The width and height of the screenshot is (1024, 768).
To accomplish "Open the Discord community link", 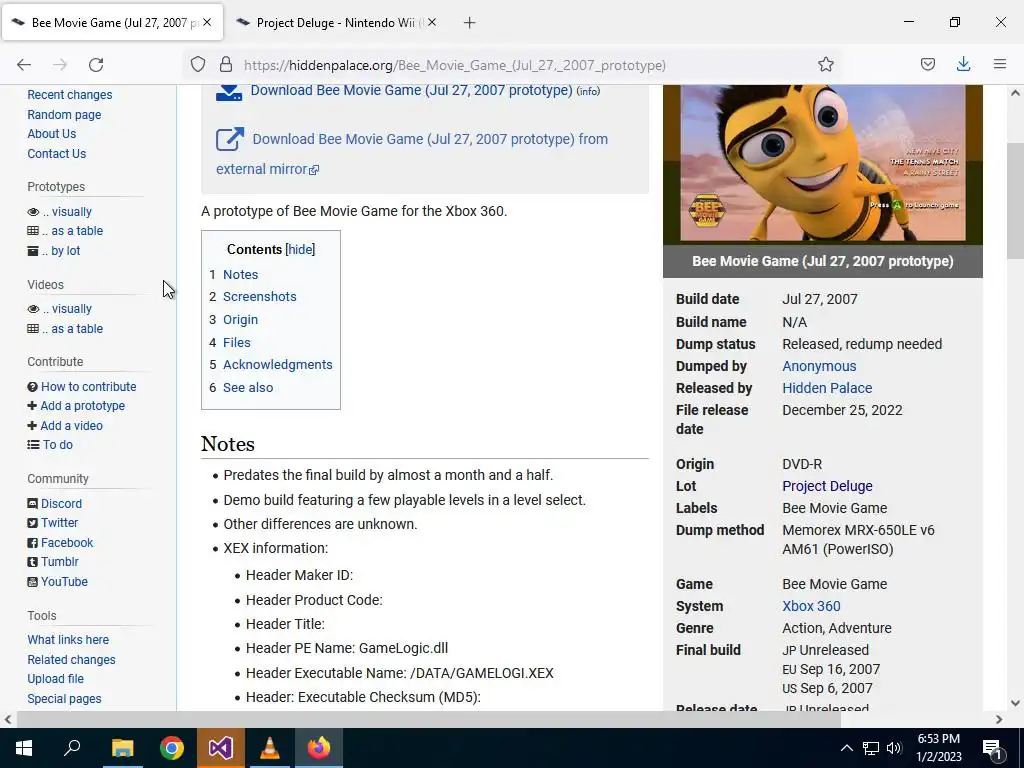I will coord(61,504).
